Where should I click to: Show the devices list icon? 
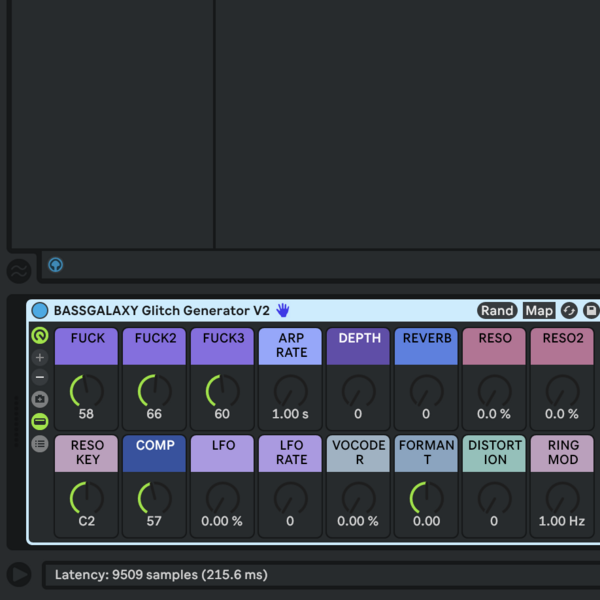click(x=40, y=444)
